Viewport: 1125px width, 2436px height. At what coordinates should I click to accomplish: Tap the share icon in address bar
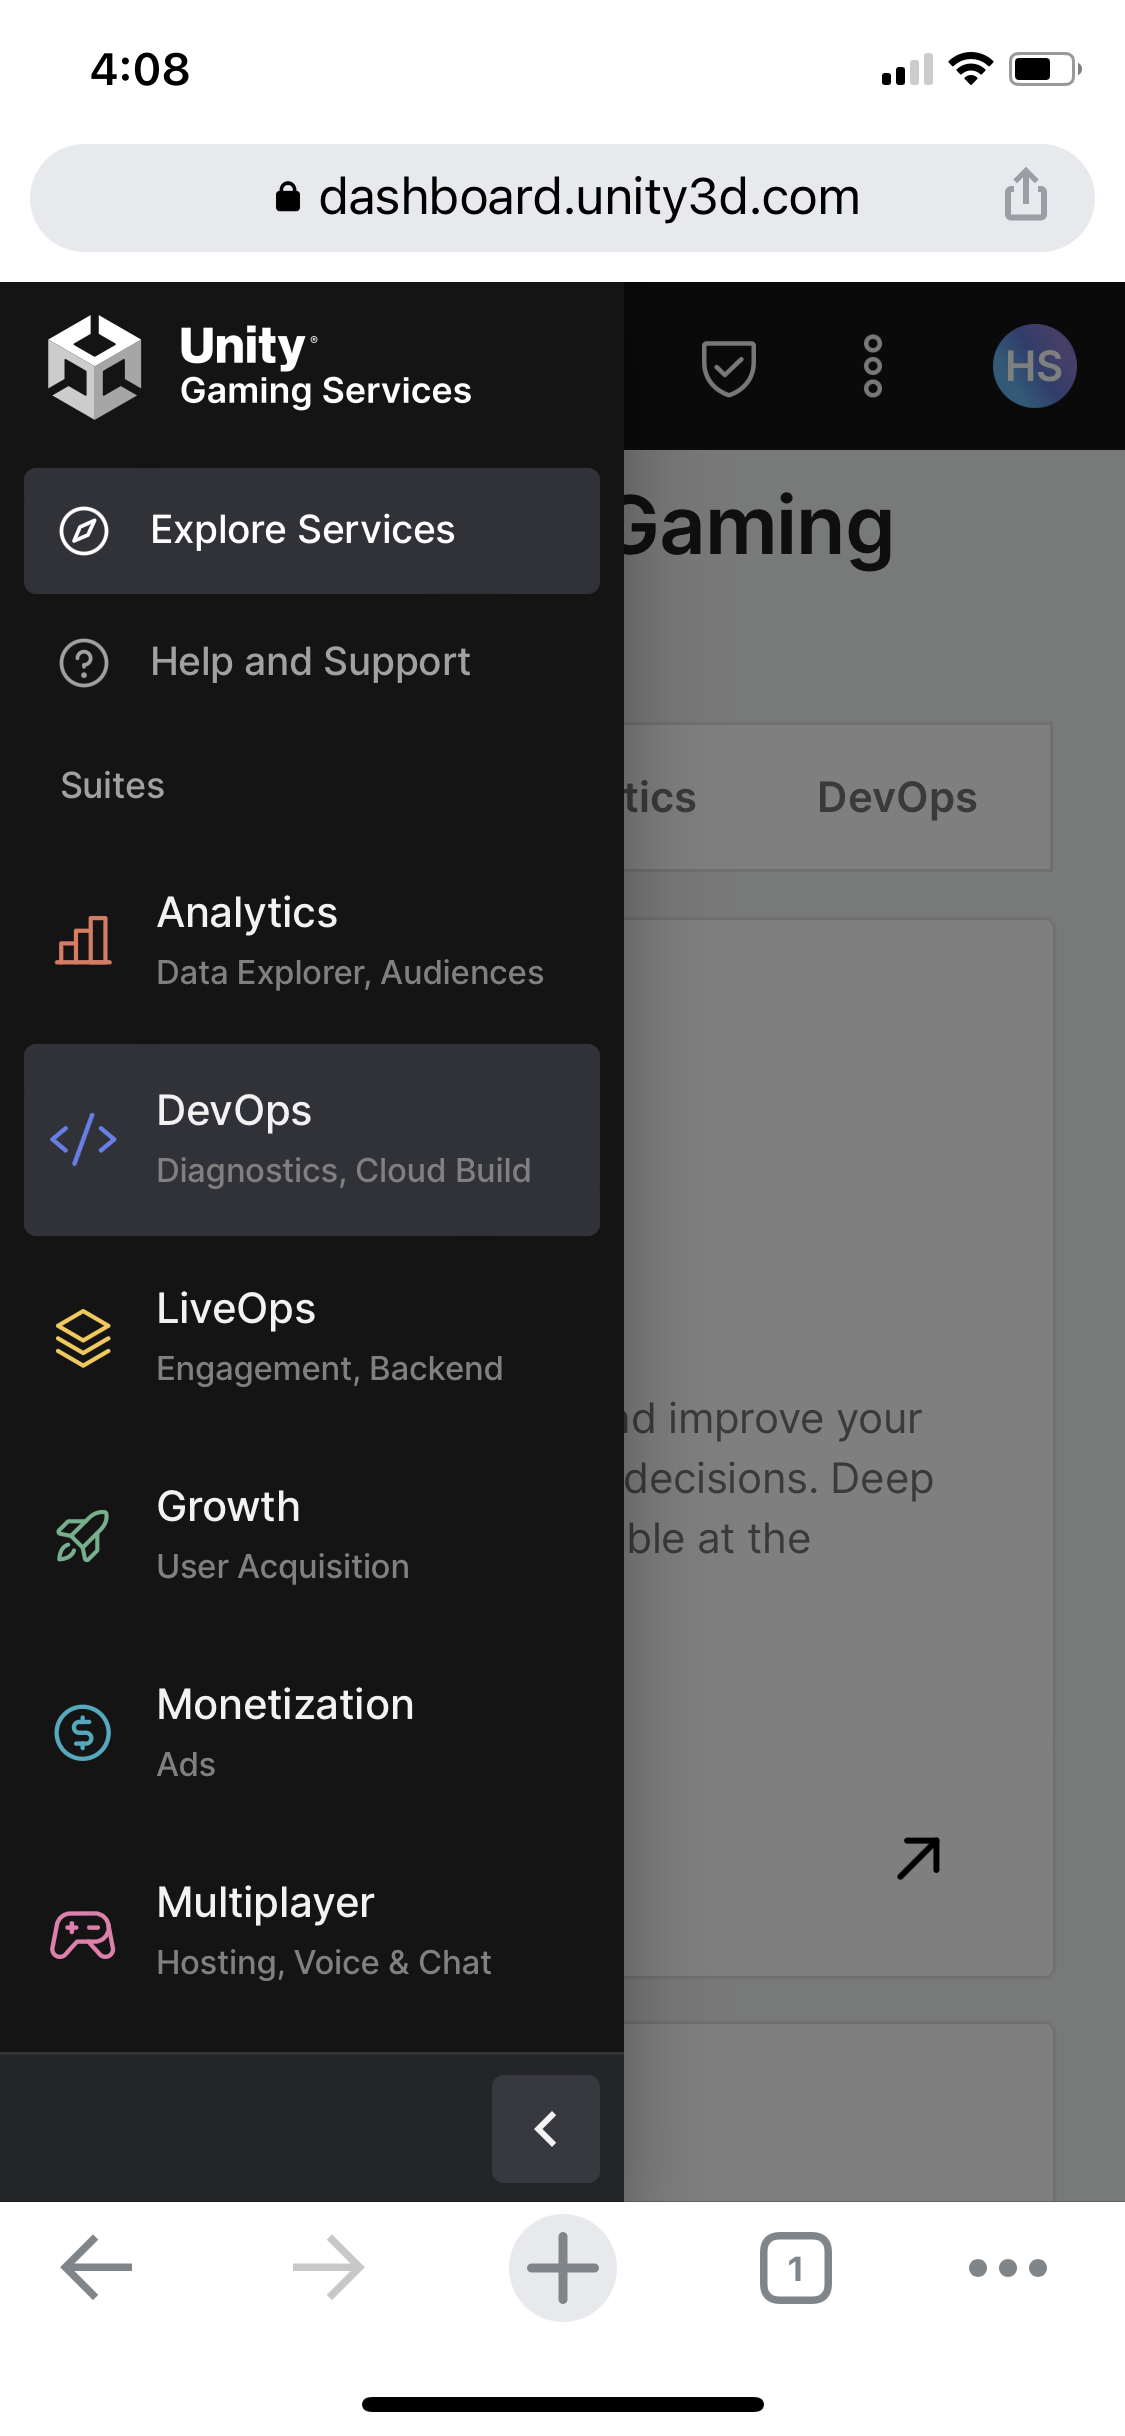coord(1026,194)
